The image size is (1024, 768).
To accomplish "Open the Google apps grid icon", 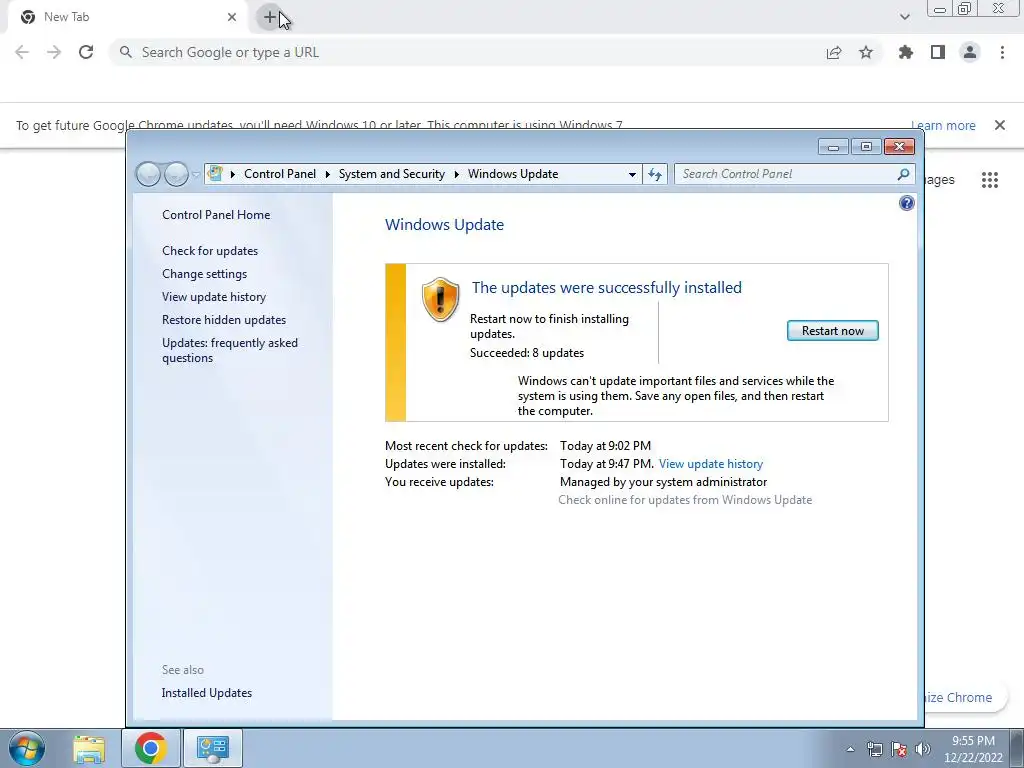I will tap(990, 180).
